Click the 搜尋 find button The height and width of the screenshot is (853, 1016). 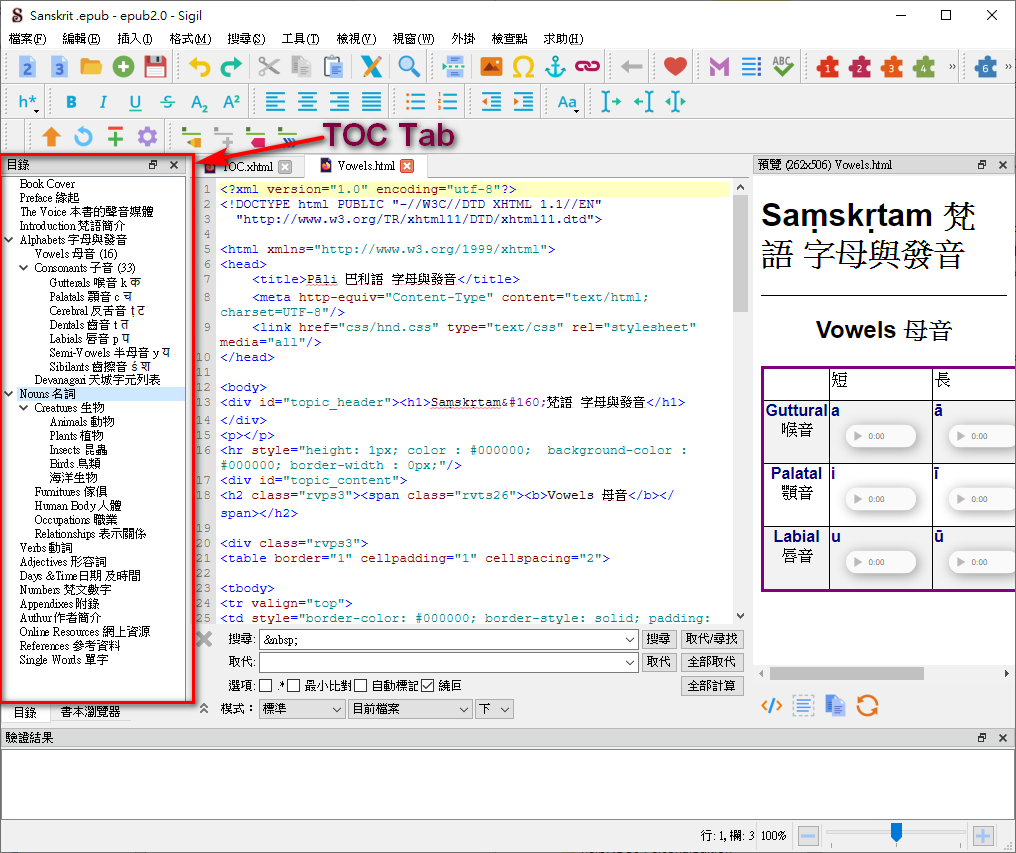click(658, 639)
